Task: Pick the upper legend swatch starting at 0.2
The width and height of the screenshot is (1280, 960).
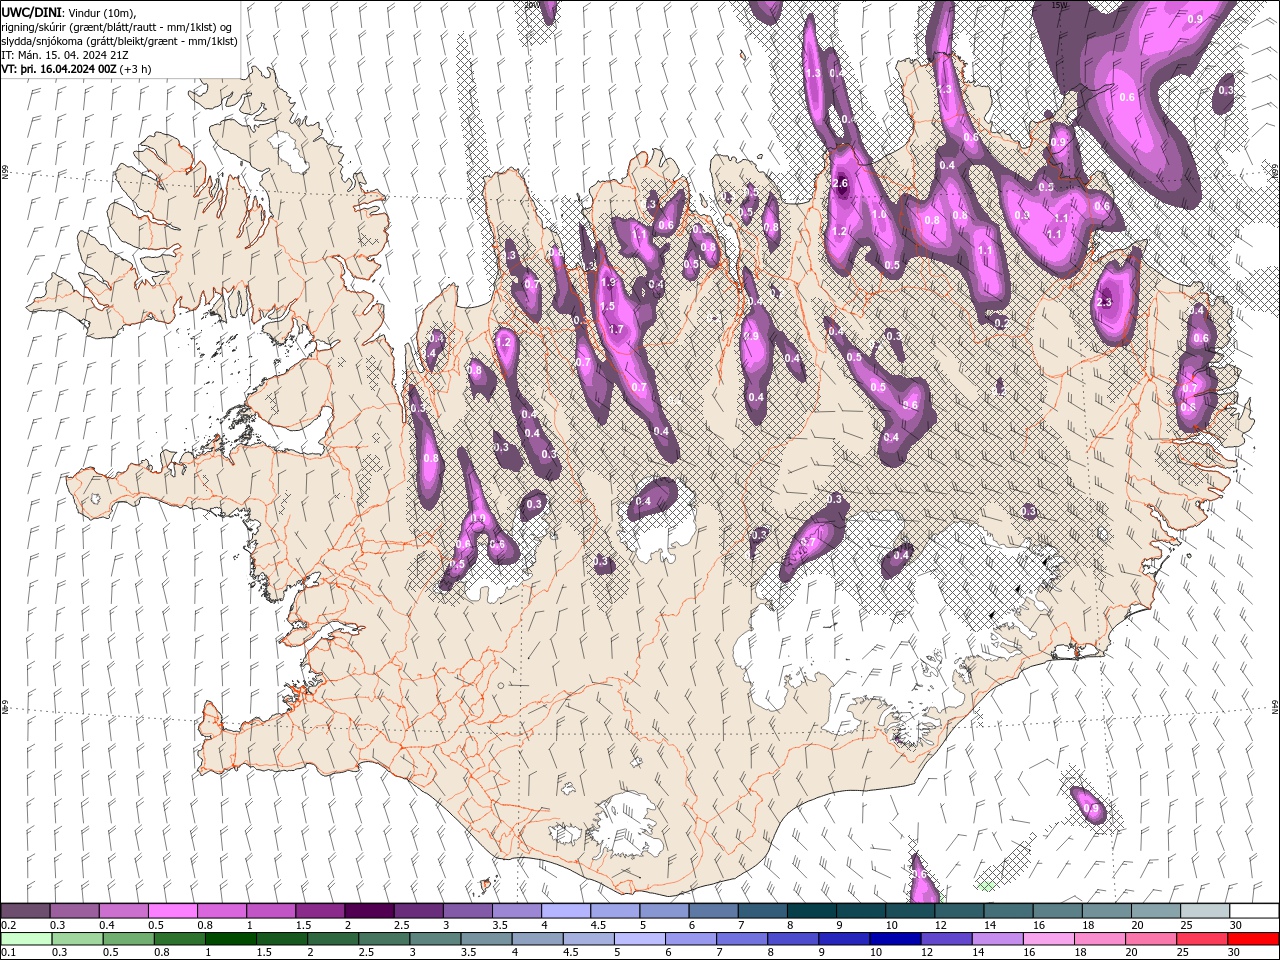Action: (x=25, y=911)
